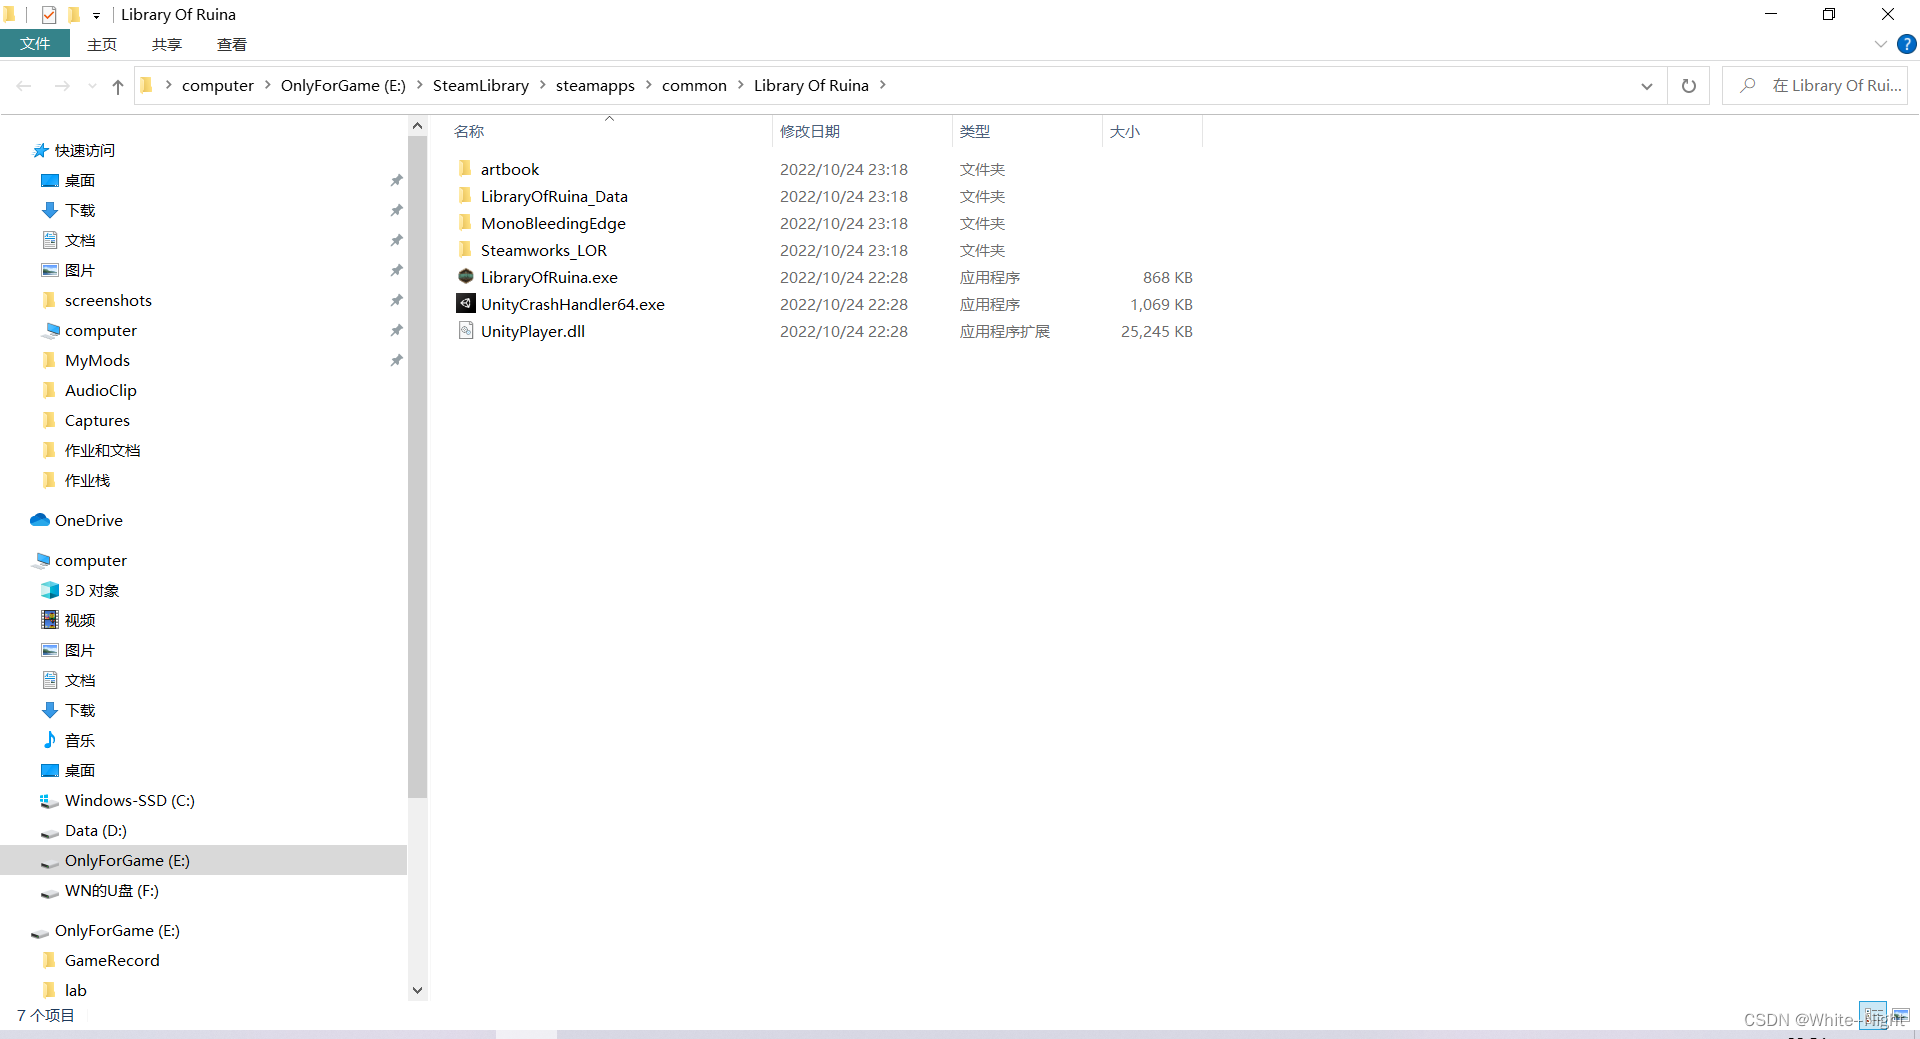Click the forward navigation arrow

[62, 87]
